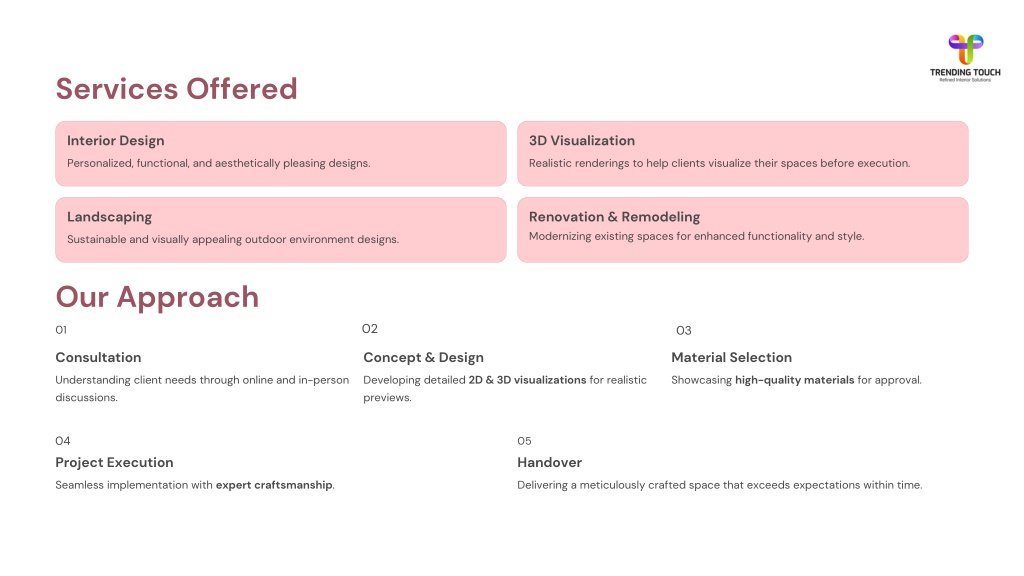Image resolution: width=1024 pixels, height=576 pixels.
Task: Click the Our Approach heading
Action: [x=157, y=297]
